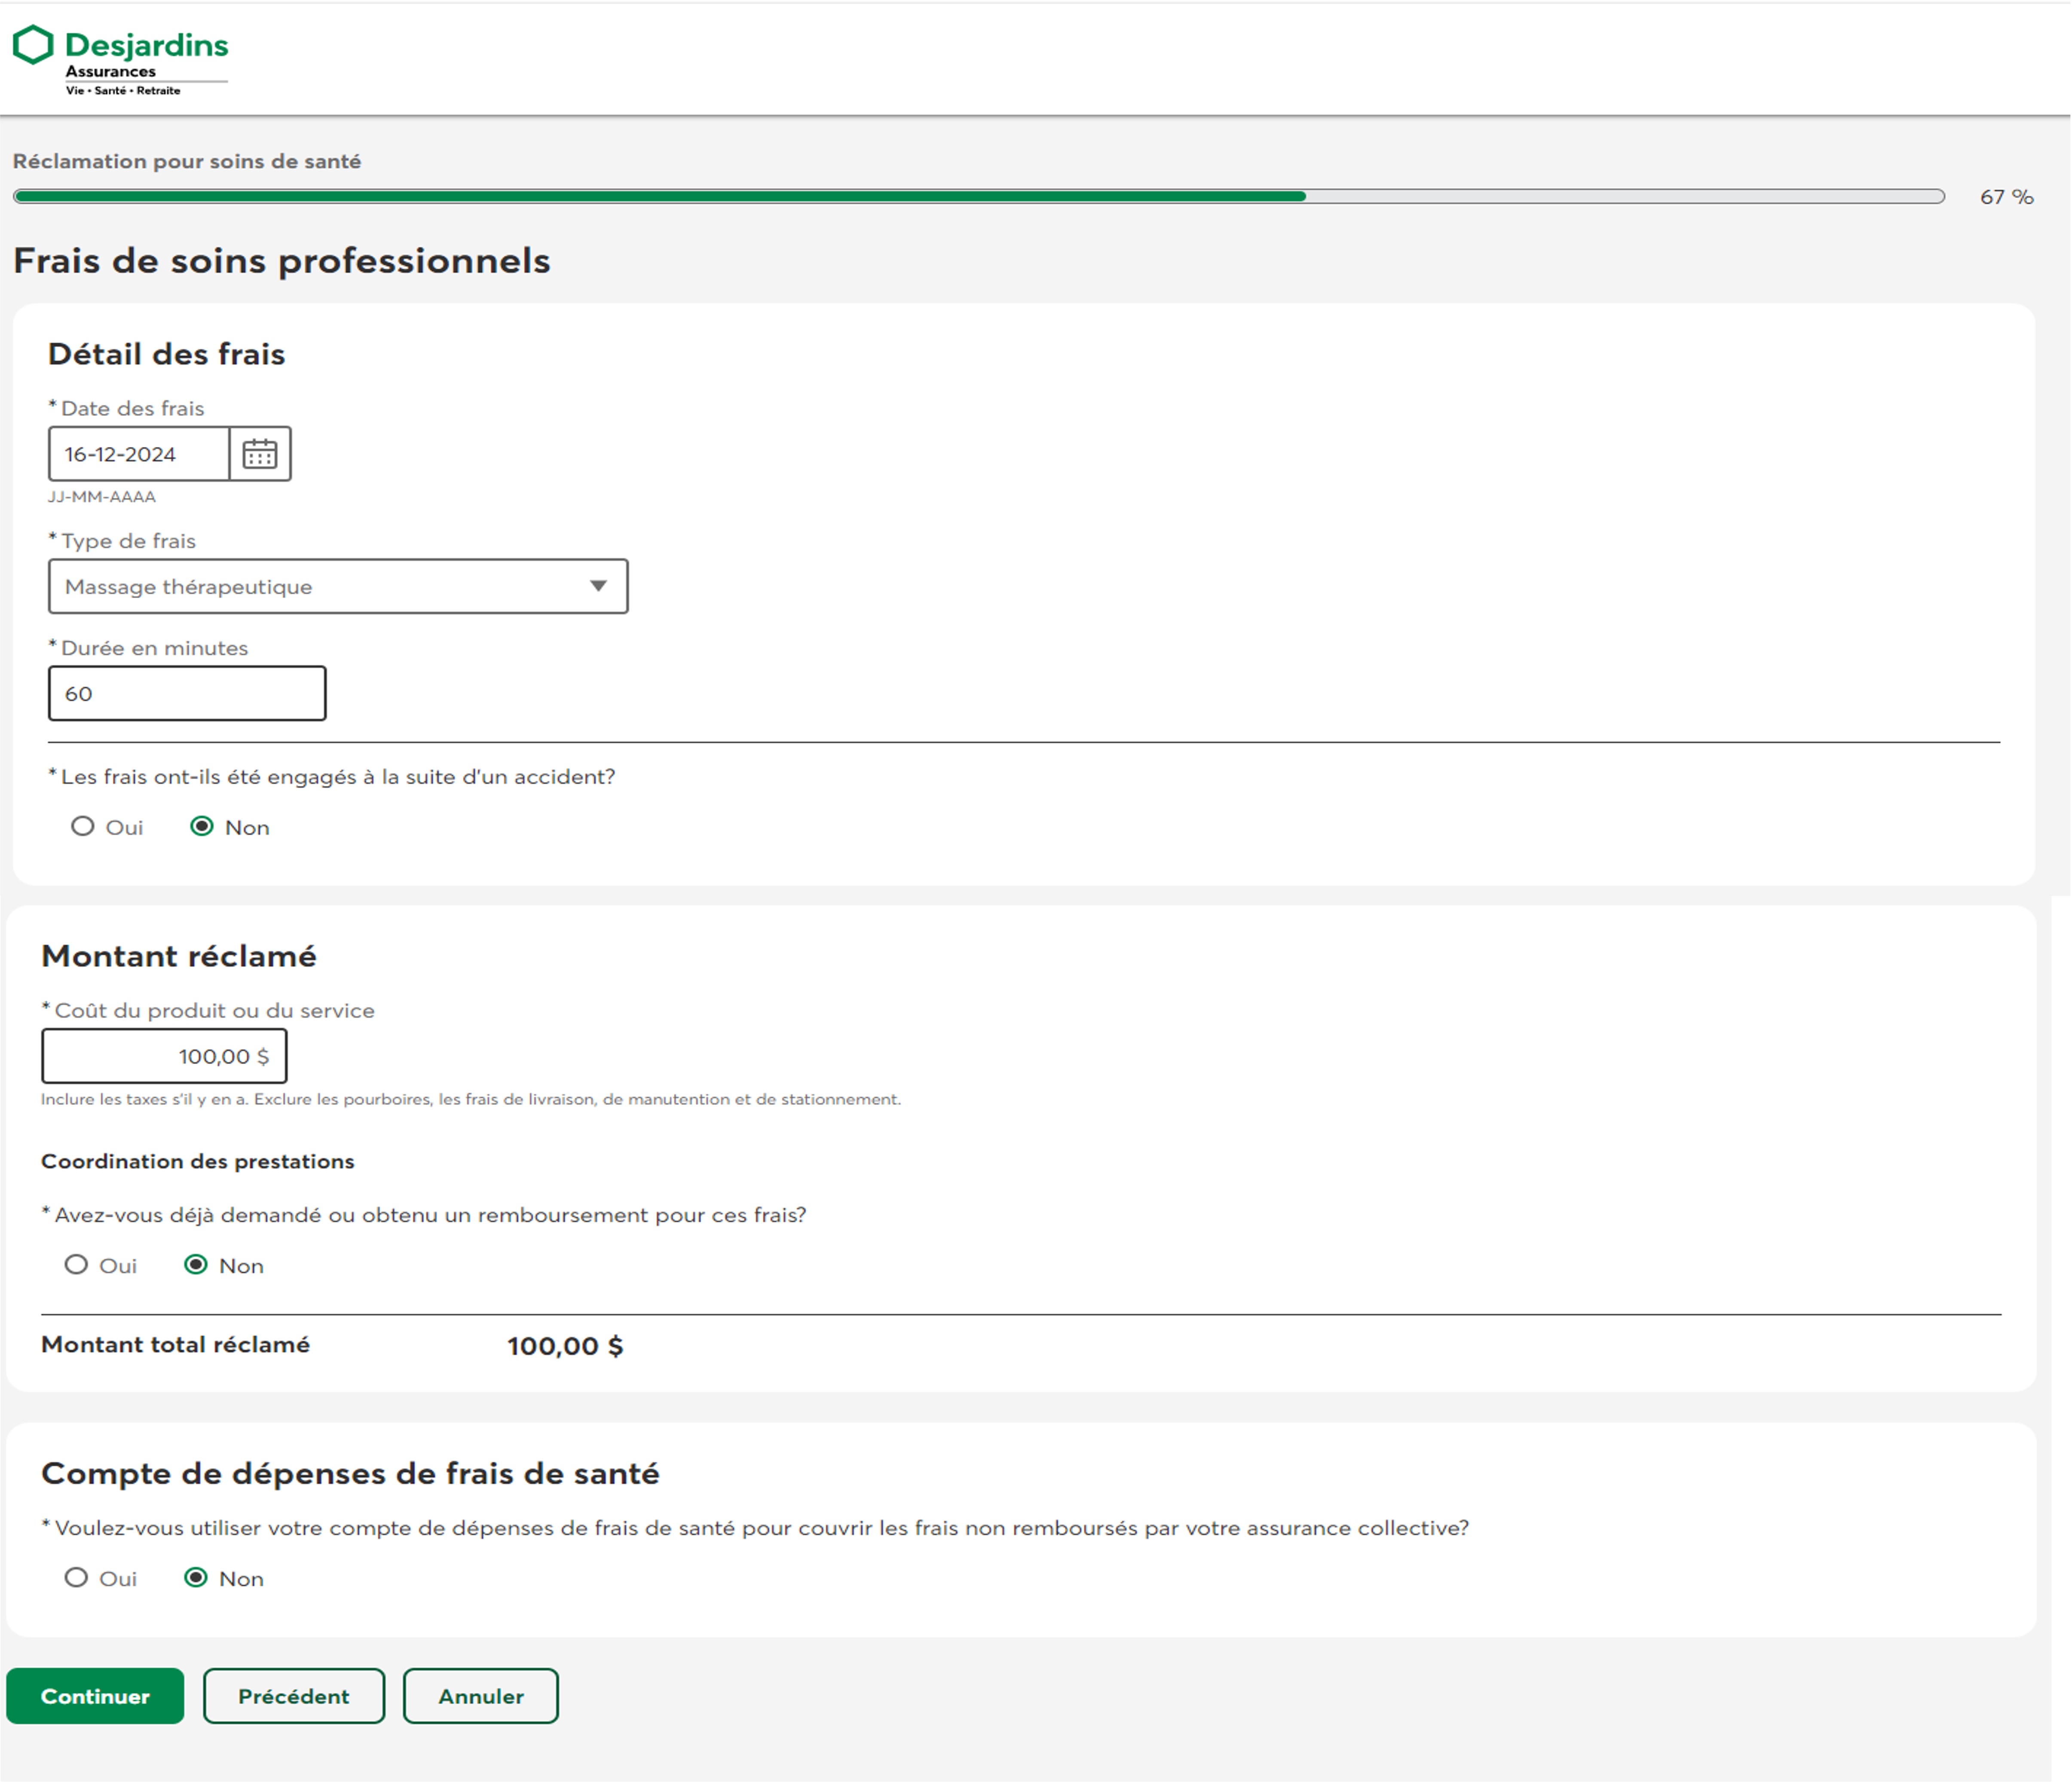2072x1782 pixels.
Task: Click the Compte de dépenses de frais de santé heading
Action: (x=350, y=1474)
